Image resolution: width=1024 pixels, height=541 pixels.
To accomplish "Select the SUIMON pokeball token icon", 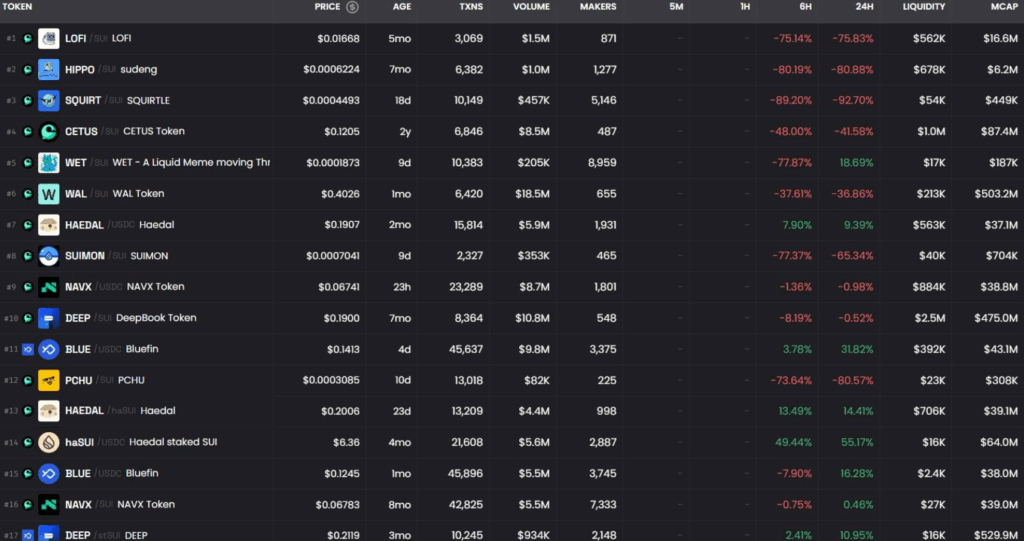I will [x=48, y=255].
